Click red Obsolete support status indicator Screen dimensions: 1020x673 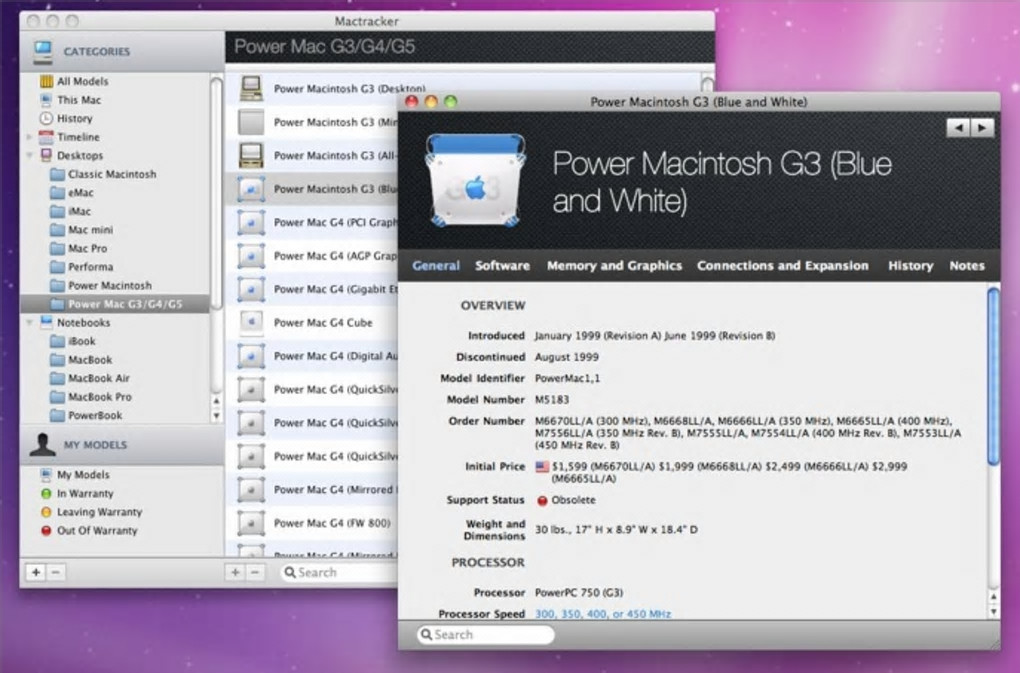[x=542, y=501]
